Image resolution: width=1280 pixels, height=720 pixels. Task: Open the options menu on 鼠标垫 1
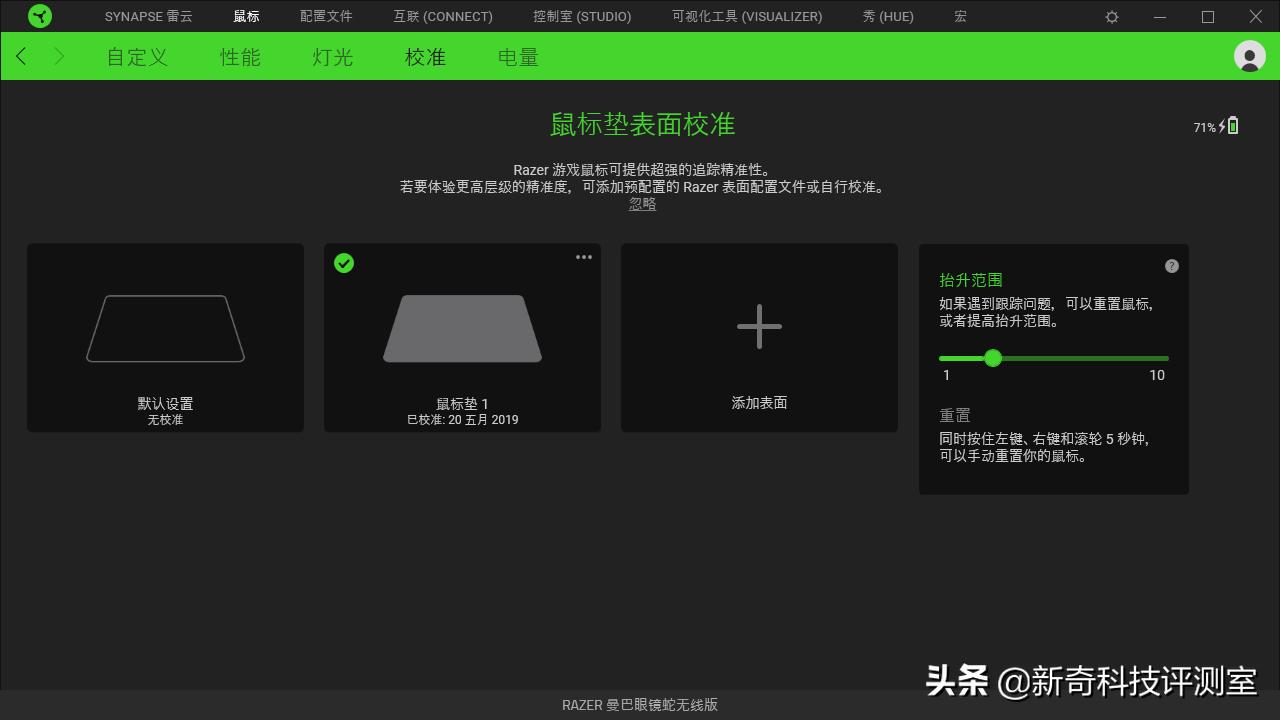[584, 256]
